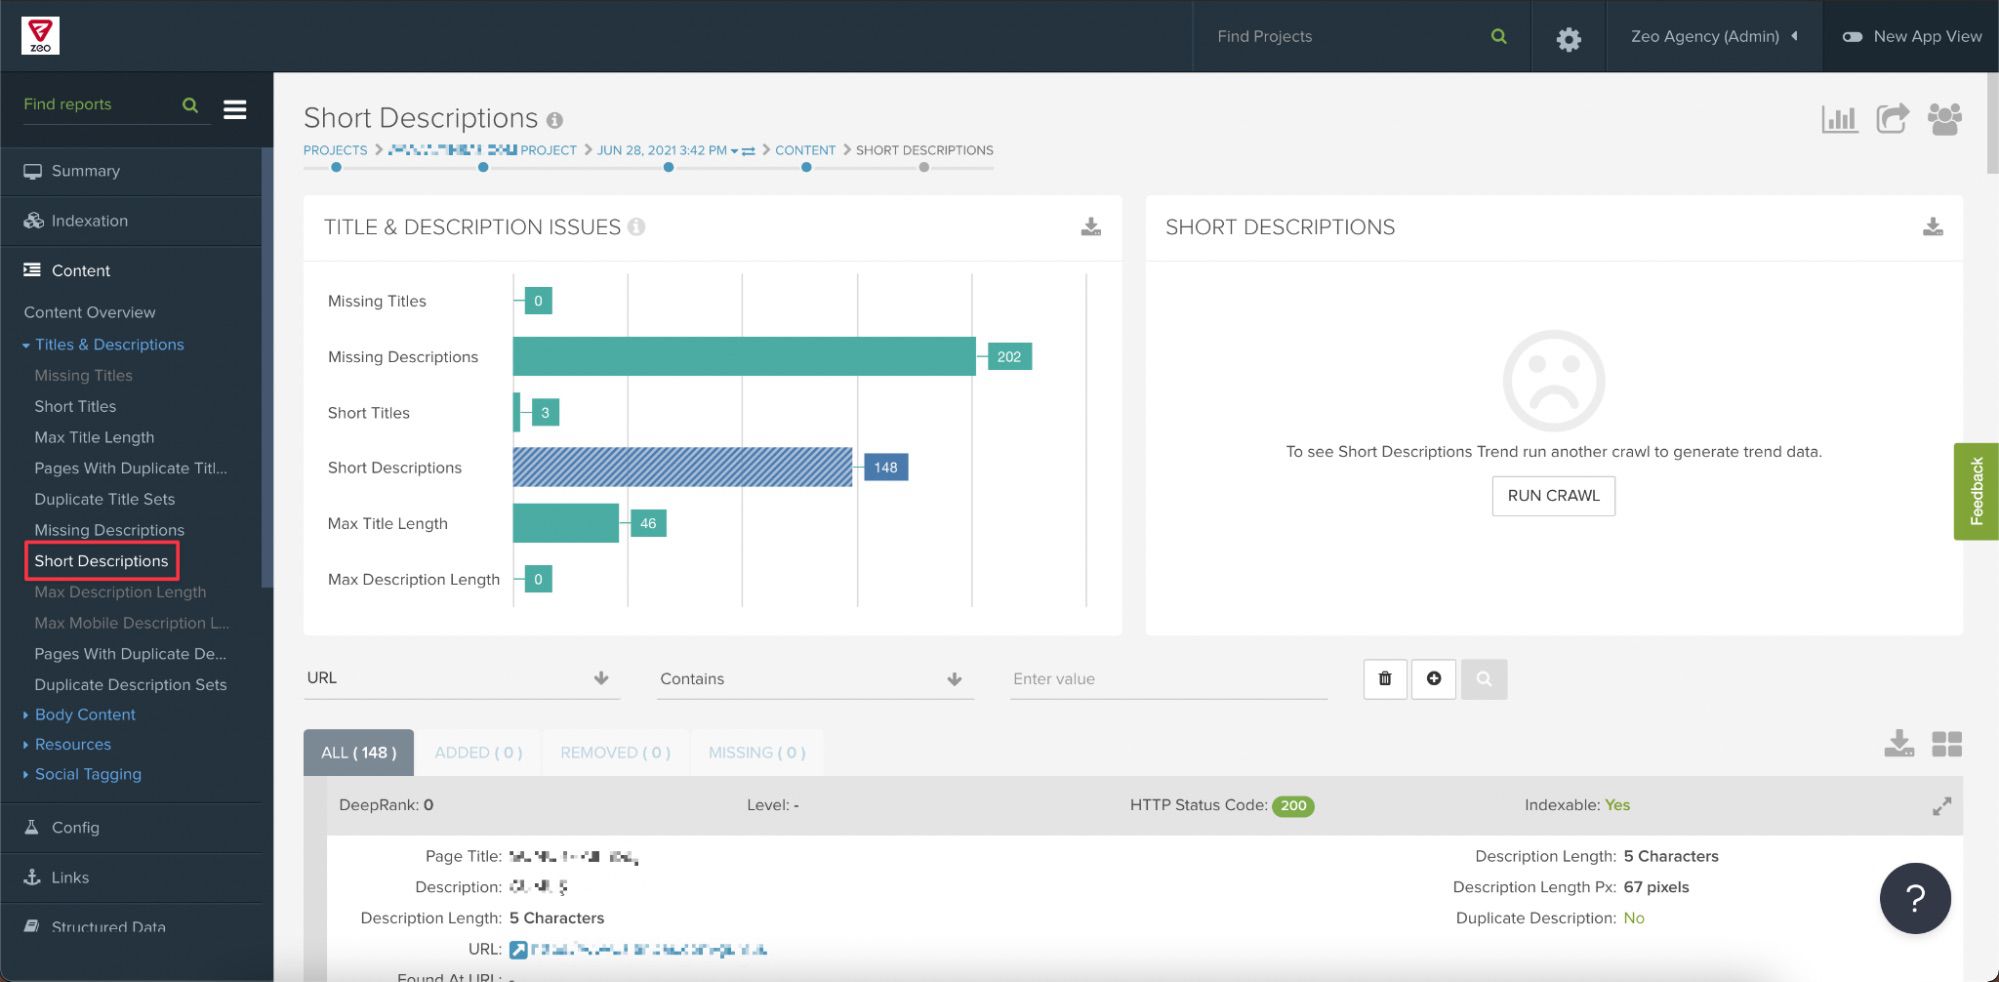This screenshot has width=1999, height=982.
Task: Click the compare crawls arrows icon
Action: click(x=749, y=151)
